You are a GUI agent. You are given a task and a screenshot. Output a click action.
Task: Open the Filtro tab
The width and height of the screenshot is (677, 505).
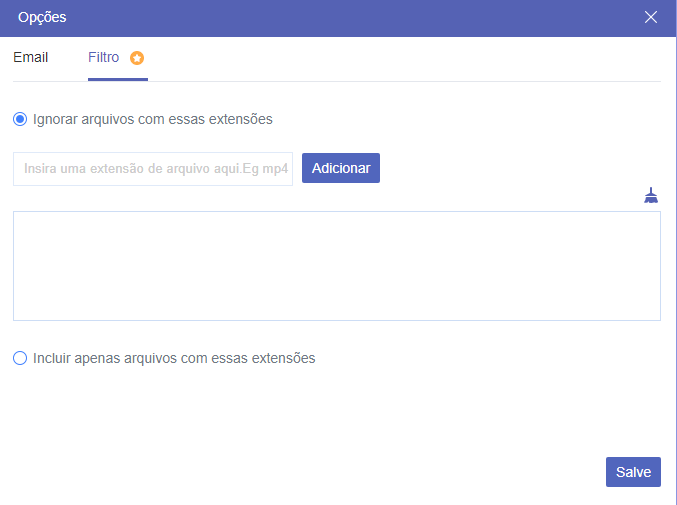pos(103,58)
